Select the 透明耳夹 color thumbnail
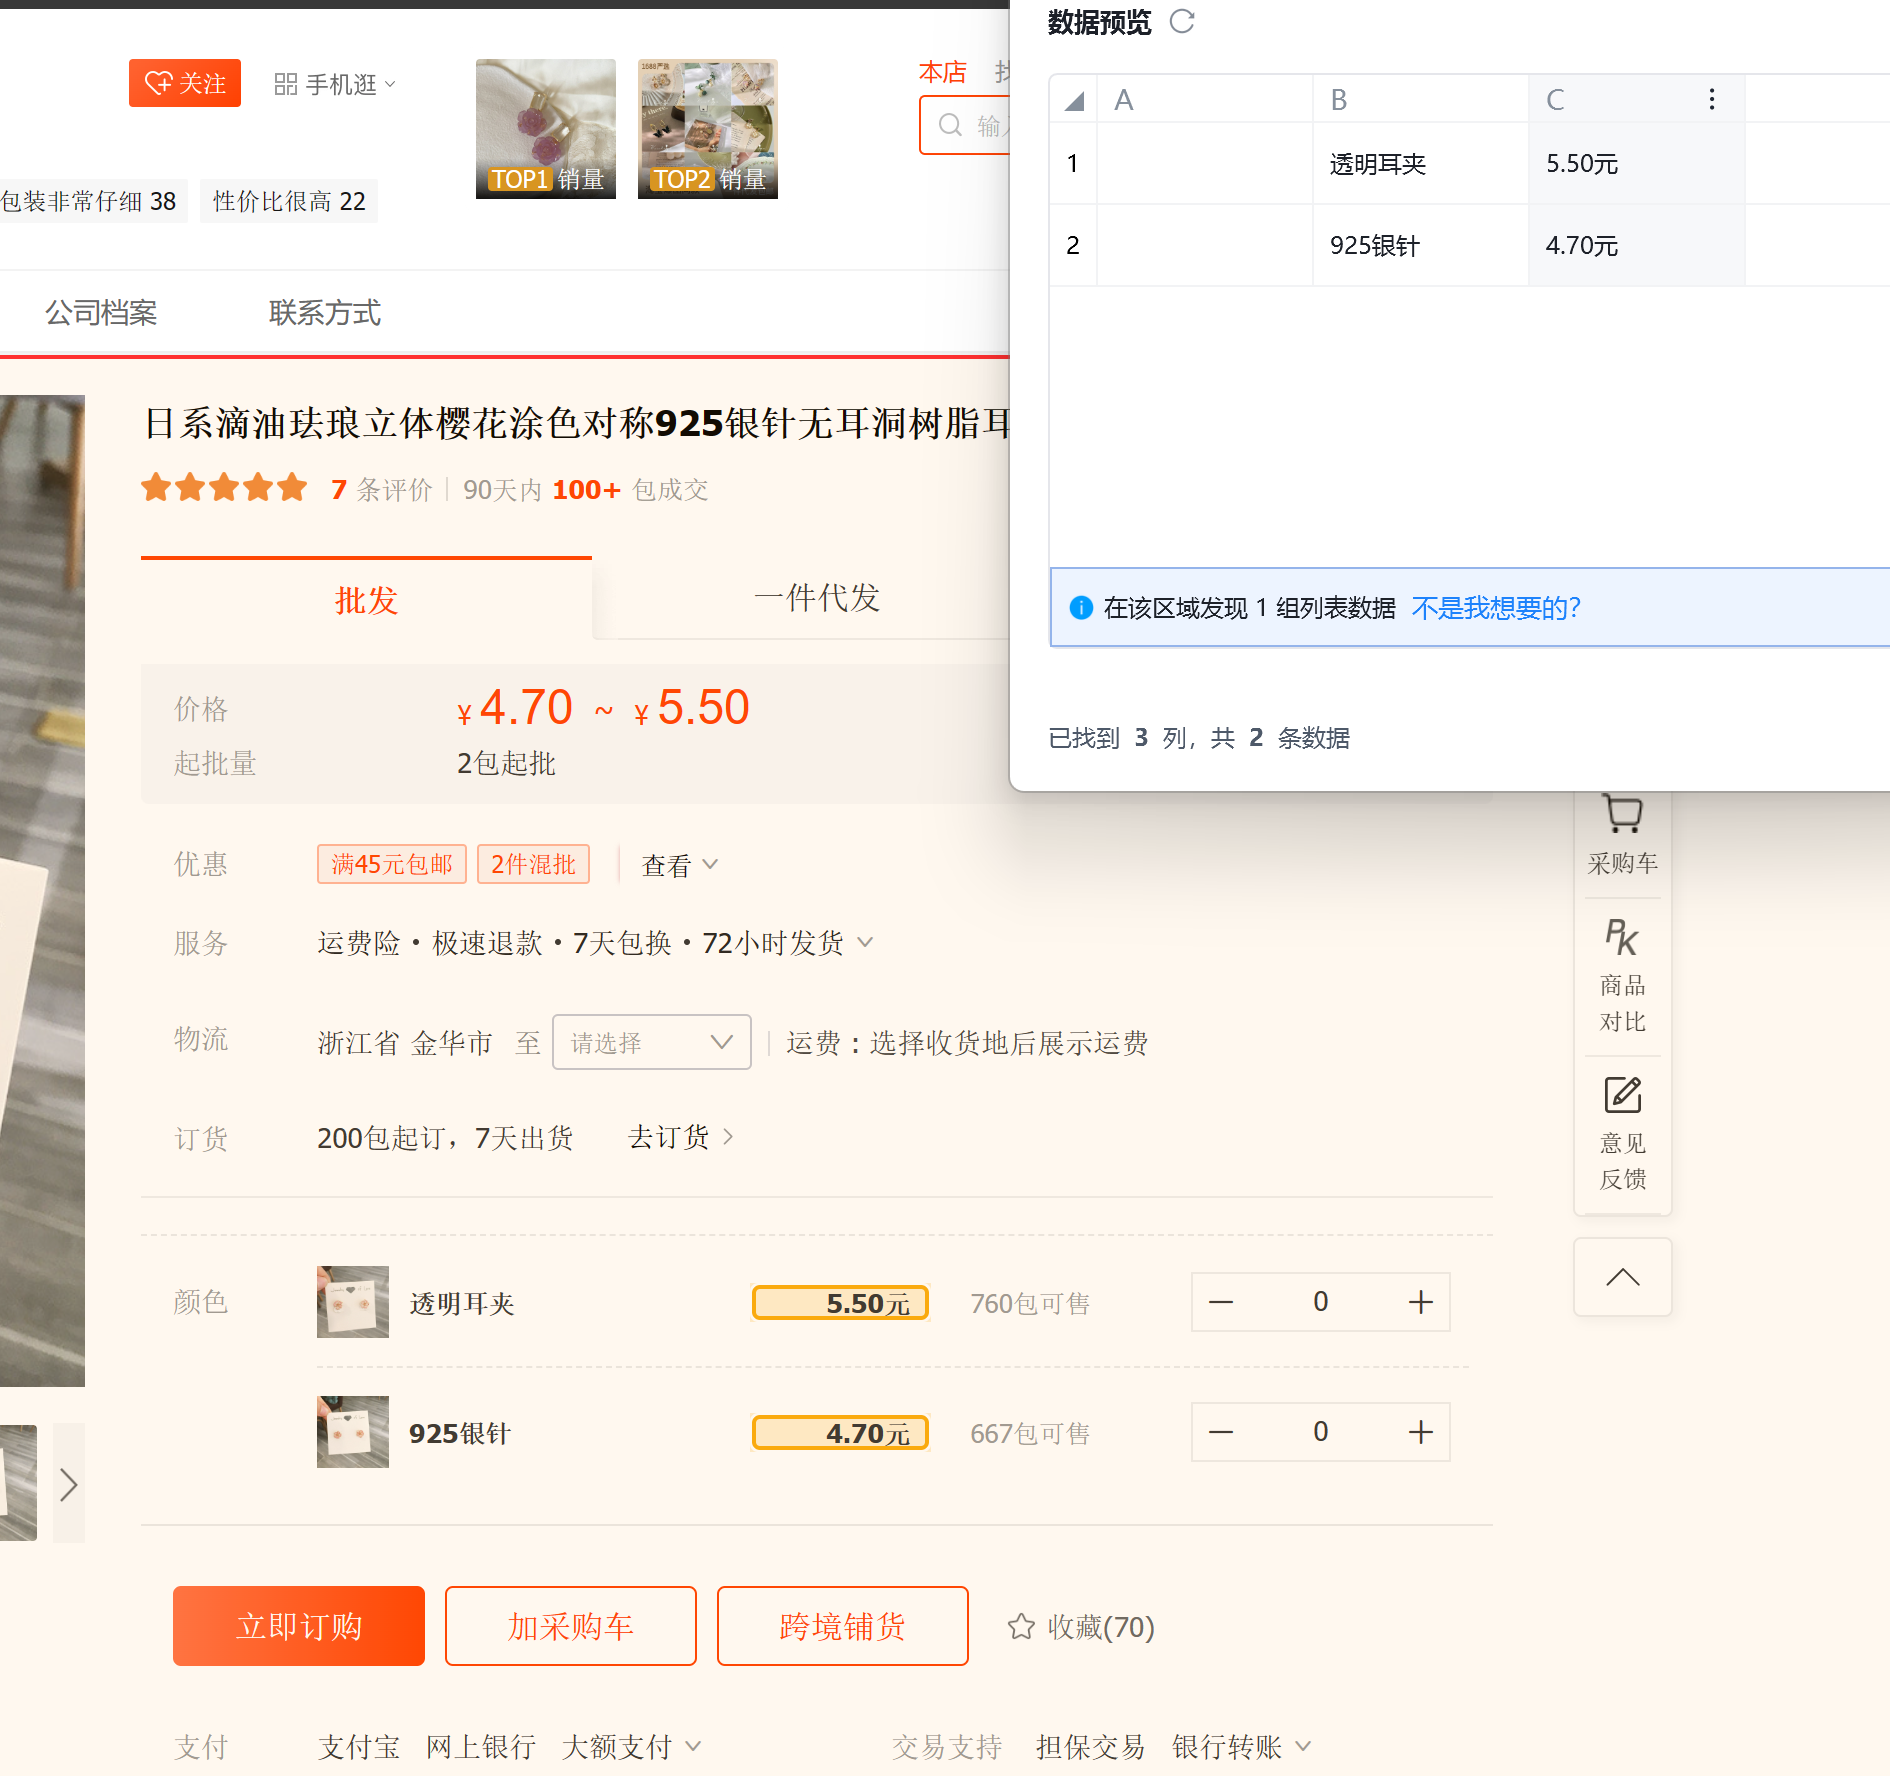 coord(352,1302)
